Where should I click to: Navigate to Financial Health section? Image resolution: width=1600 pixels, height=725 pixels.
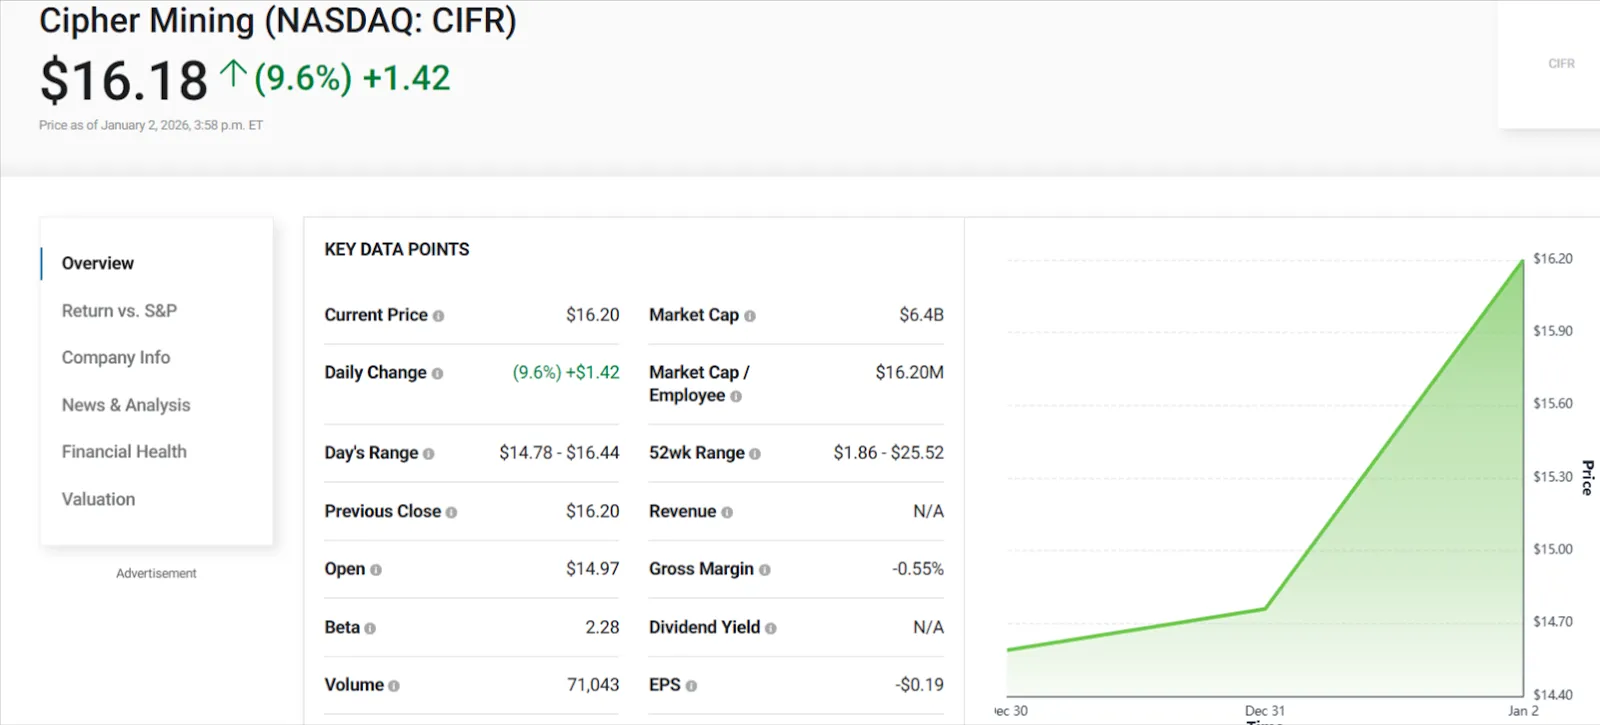(x=124, y=452)
